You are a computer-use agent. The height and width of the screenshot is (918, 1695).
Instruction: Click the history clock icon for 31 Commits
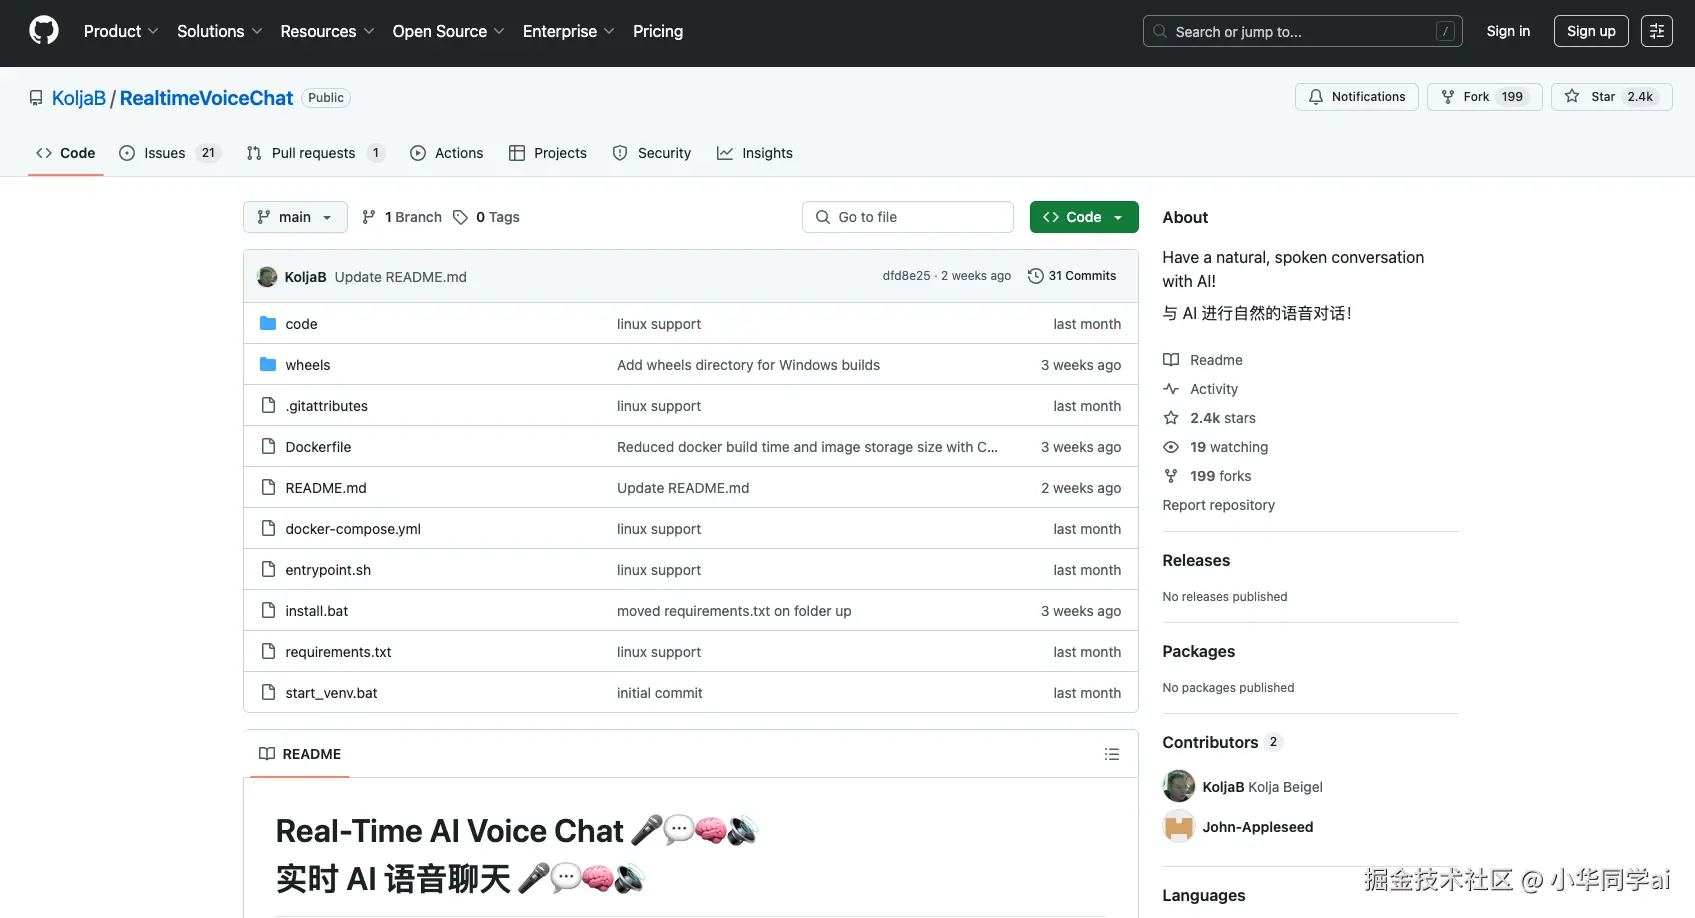pos(1036,276)
